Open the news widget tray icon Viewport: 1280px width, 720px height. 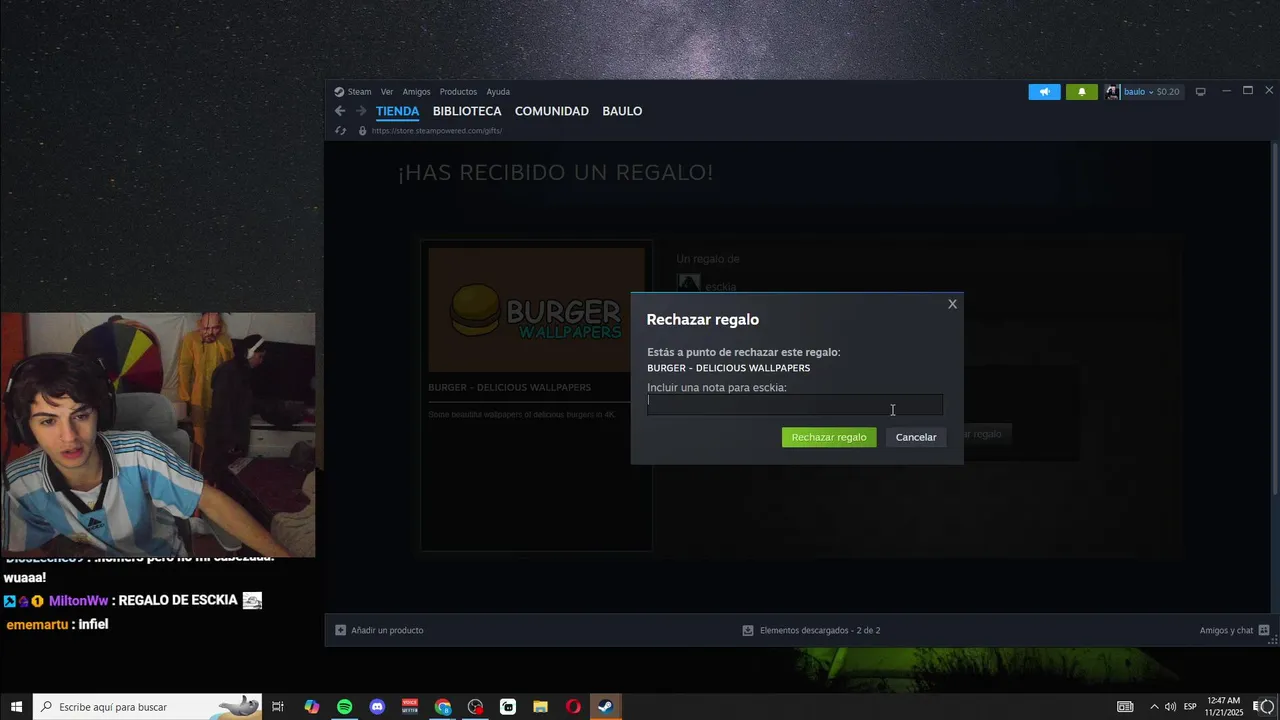coord(1125,707)
